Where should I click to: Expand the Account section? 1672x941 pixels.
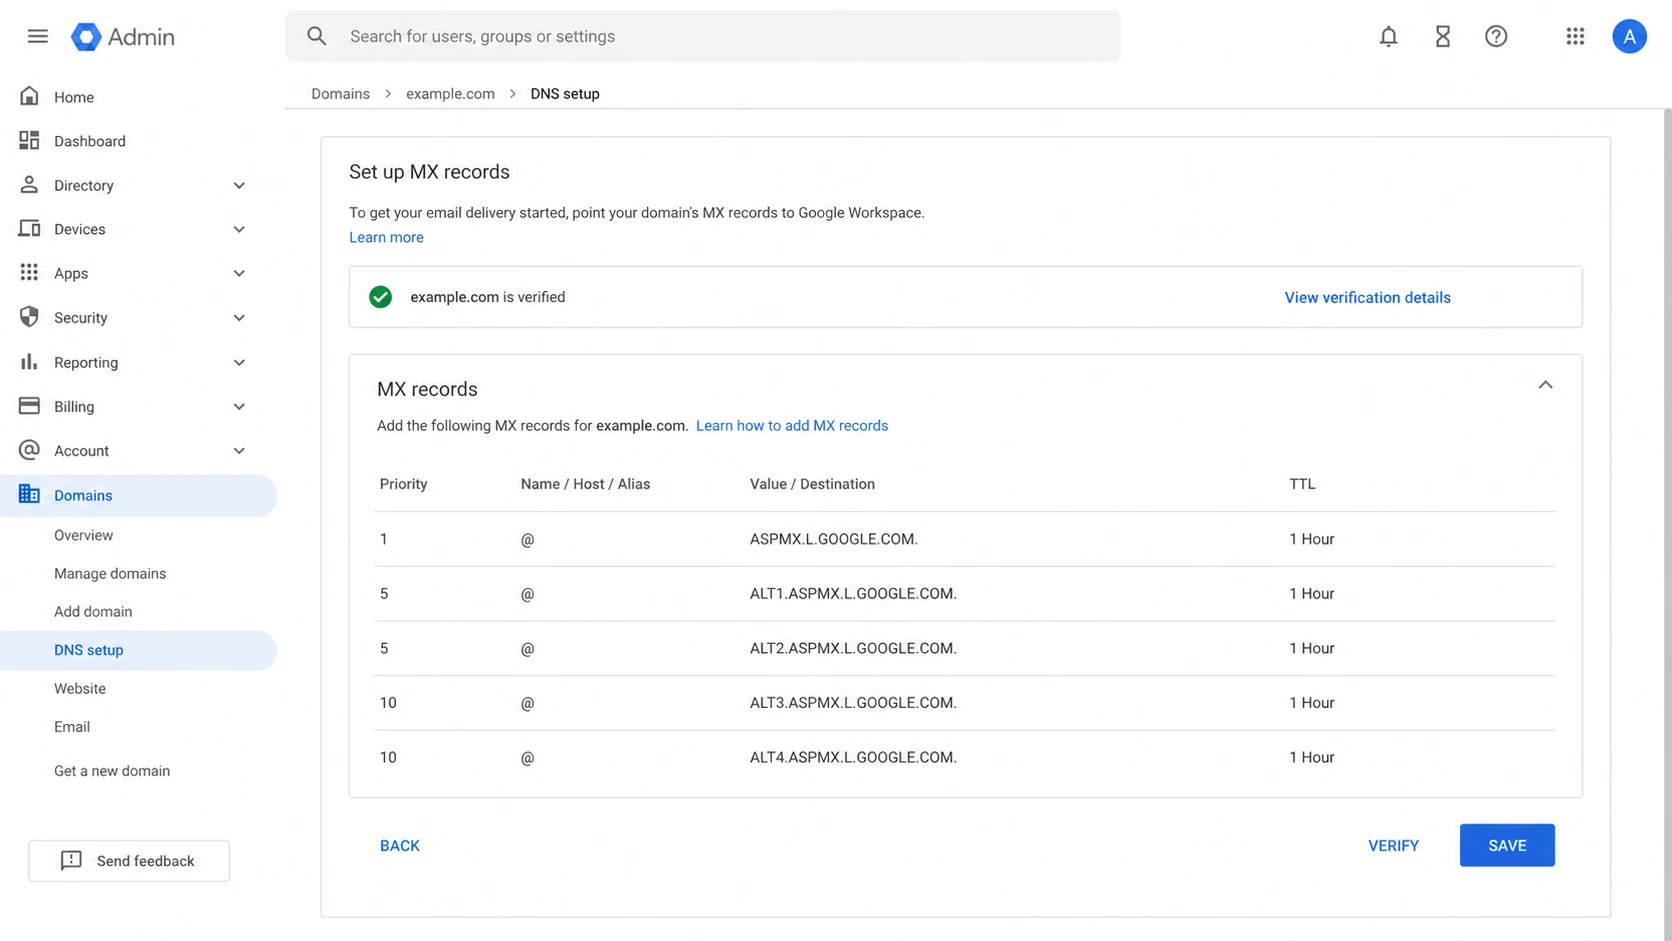click(x=239, y=451)
